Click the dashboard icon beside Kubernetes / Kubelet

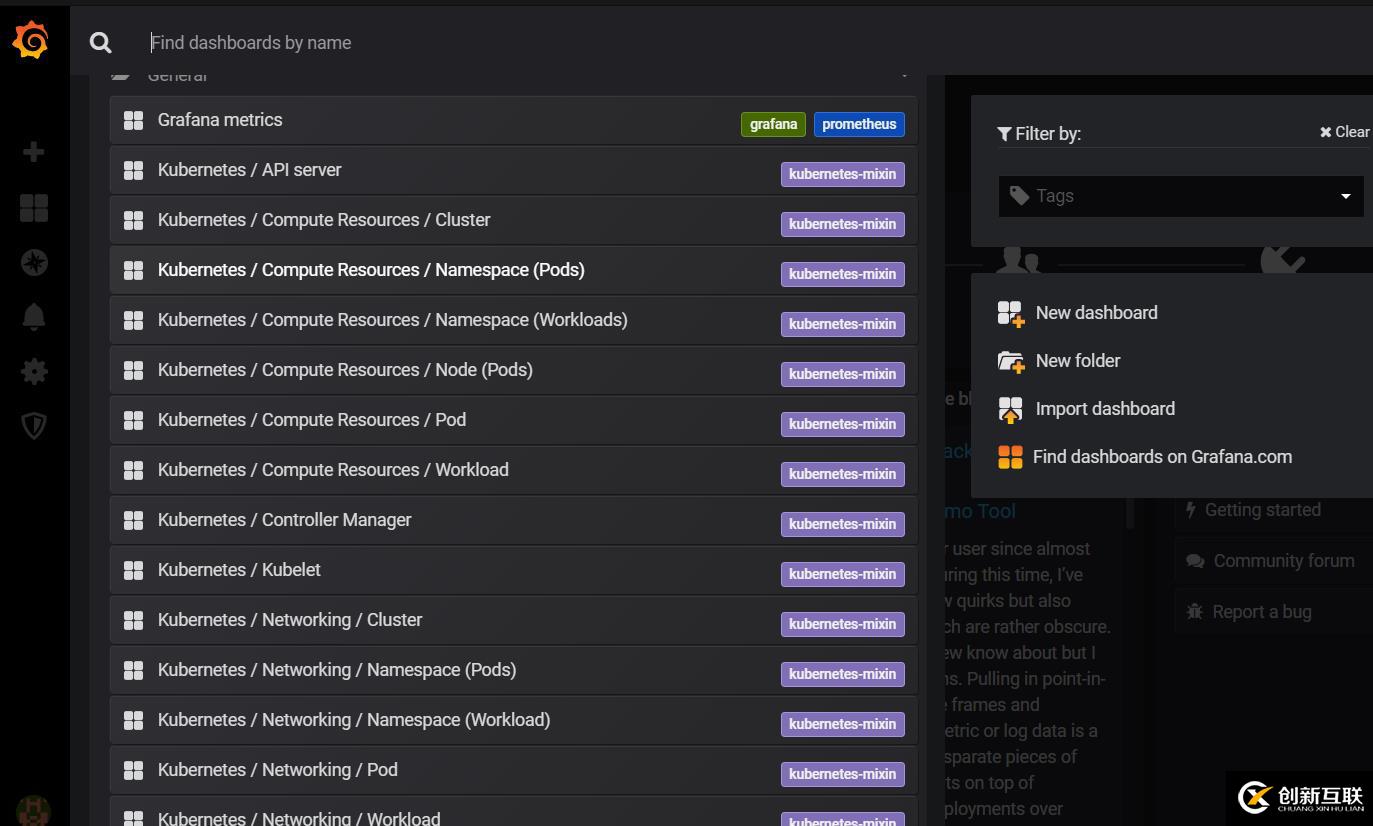pyautogui.click(x=133, y=570)
